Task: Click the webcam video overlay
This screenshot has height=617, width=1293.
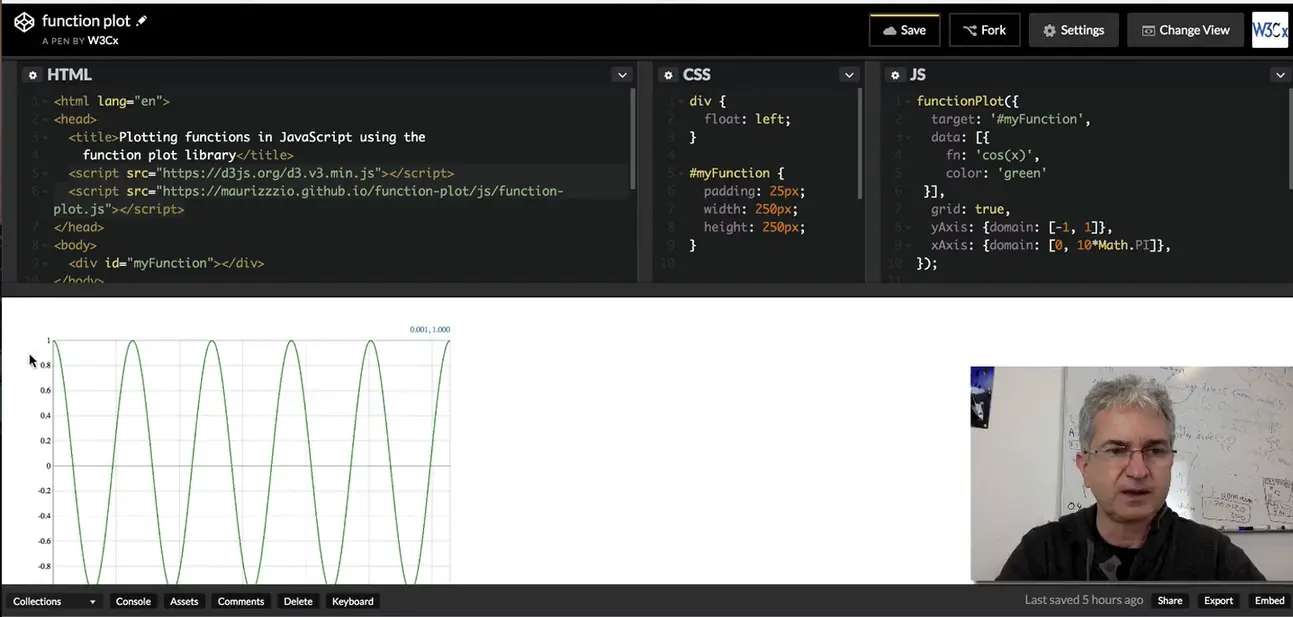Action: (1131, 474)
